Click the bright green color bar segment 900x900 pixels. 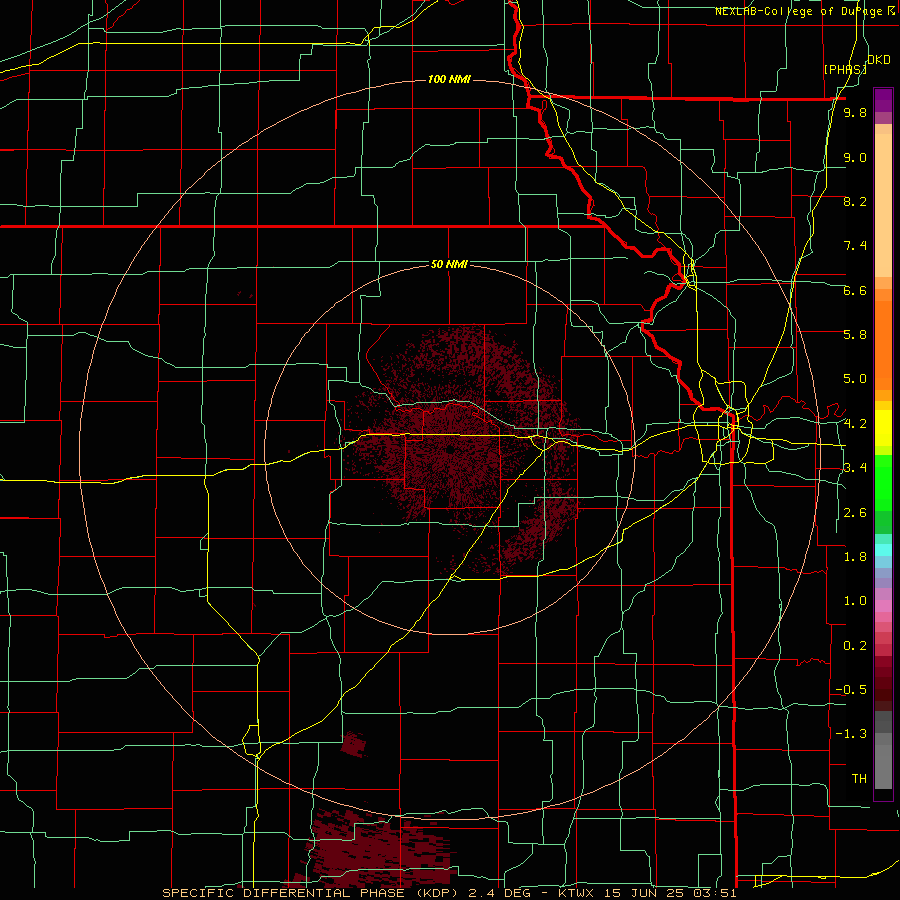[x=883, y=483]
